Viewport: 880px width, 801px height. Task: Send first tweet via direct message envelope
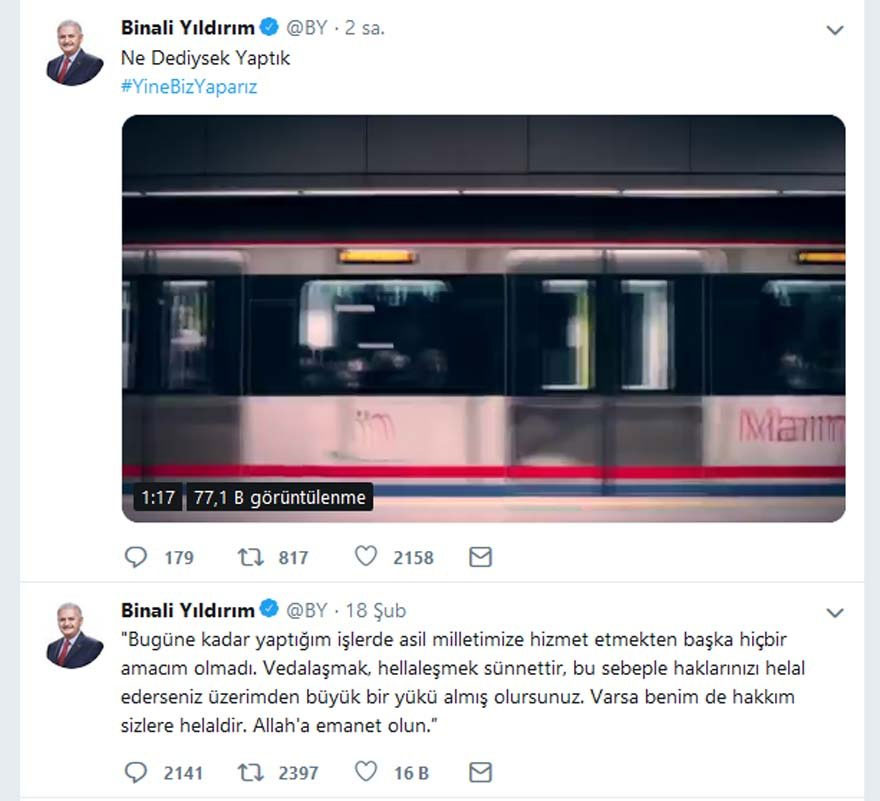point(480,557)
